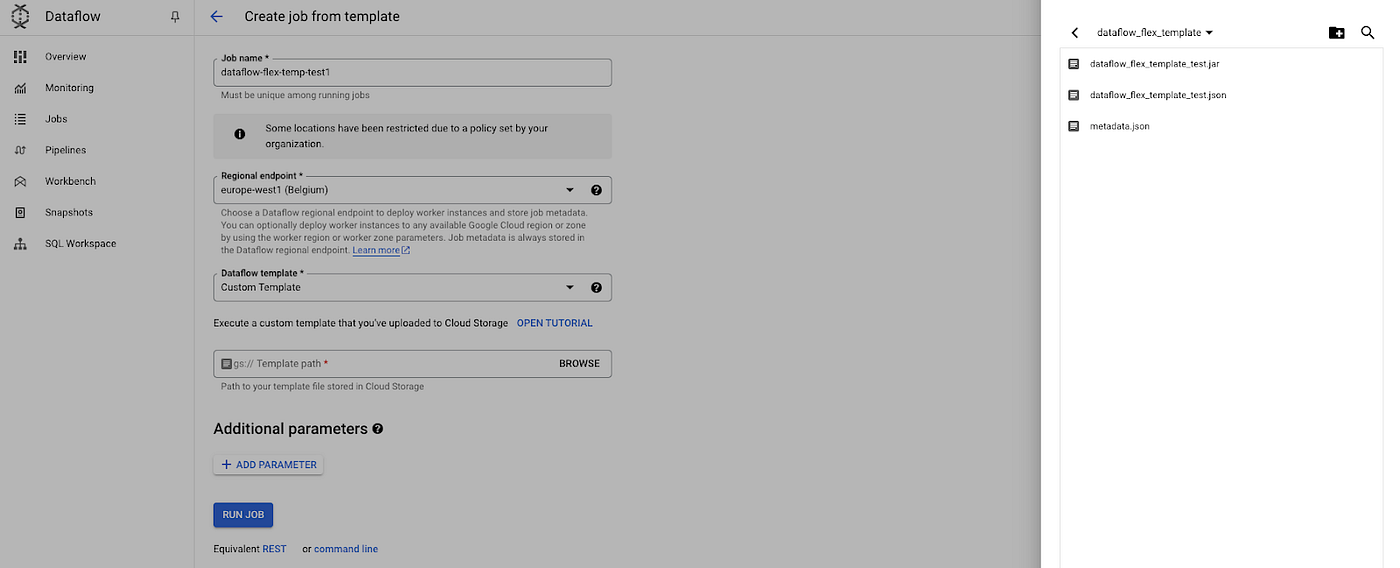
Task: Click the info icon in location notice
Action: click(239, 134)
